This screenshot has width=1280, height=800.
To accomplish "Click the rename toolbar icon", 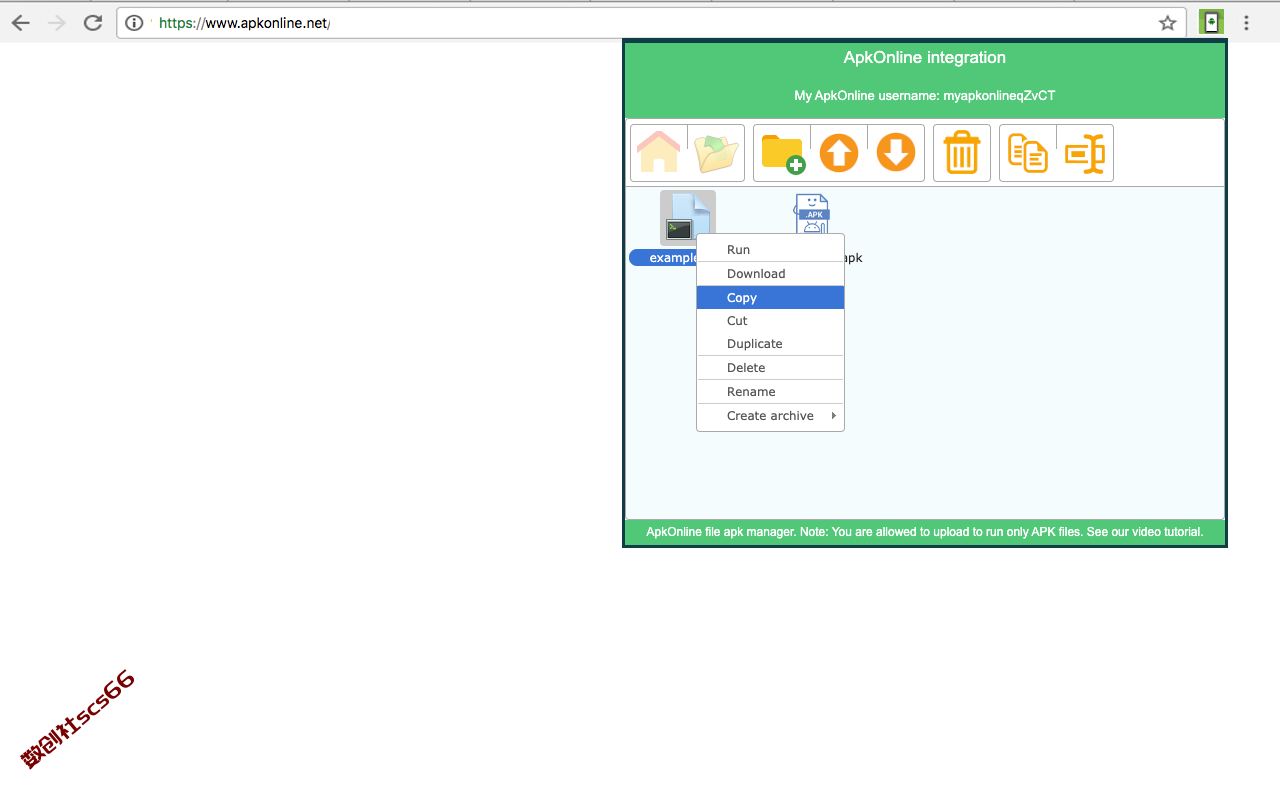I will click(x=1085, y=153).
